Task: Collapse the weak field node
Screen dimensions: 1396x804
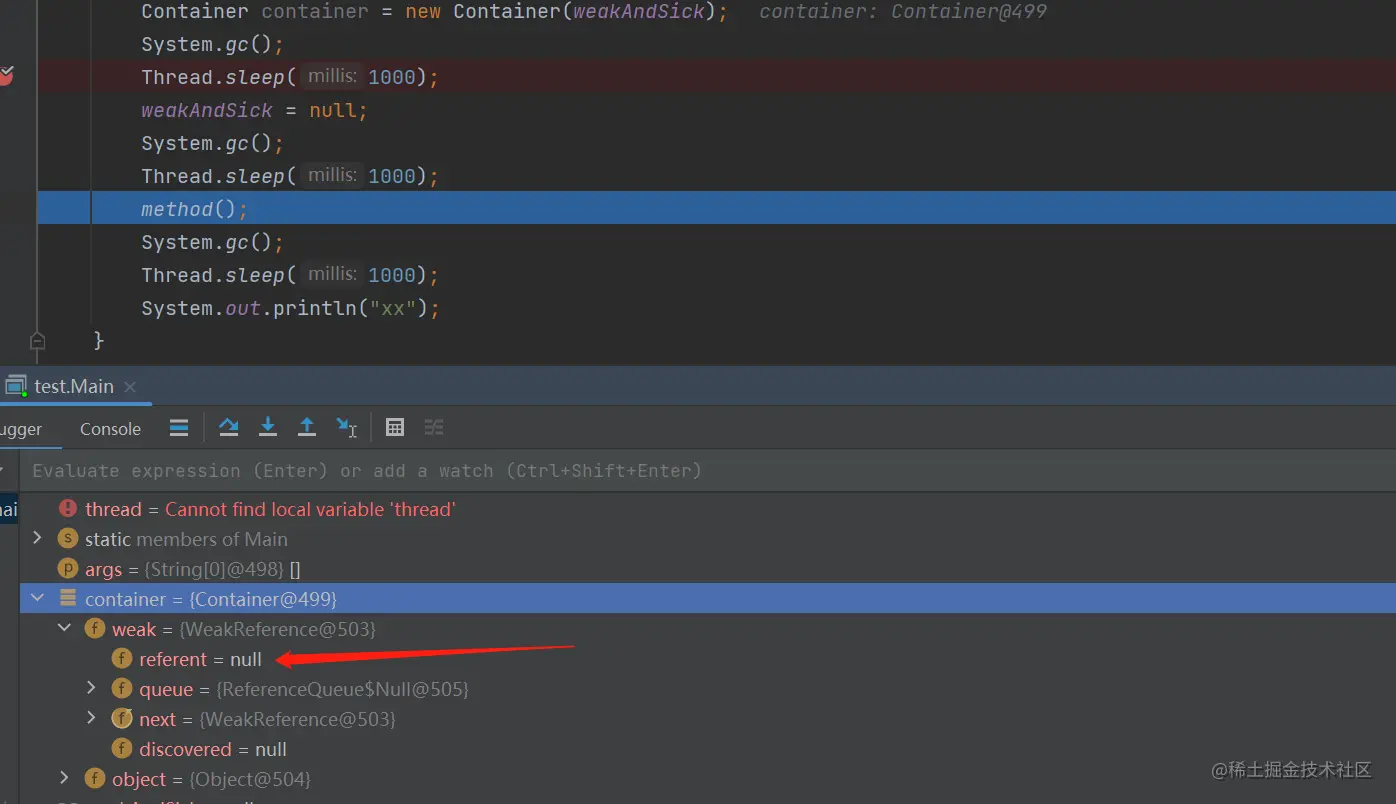Action: [x=65, y=628]
